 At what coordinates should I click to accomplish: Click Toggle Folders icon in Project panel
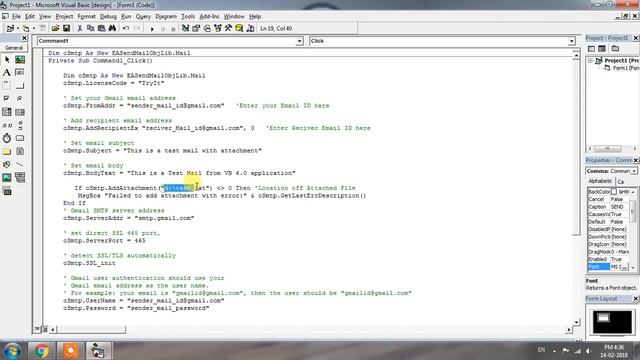click(x=615, y=49)
